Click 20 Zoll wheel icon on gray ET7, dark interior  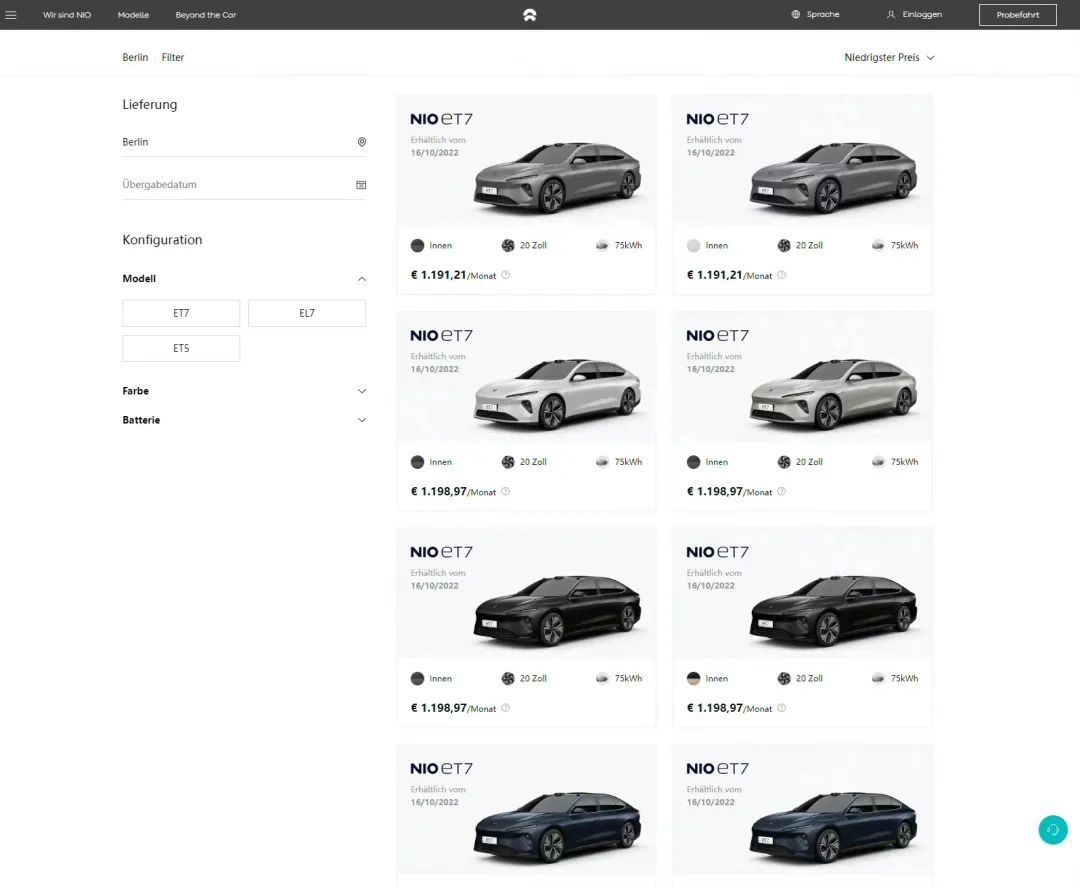pyautogui.click(x=508, y=246)
